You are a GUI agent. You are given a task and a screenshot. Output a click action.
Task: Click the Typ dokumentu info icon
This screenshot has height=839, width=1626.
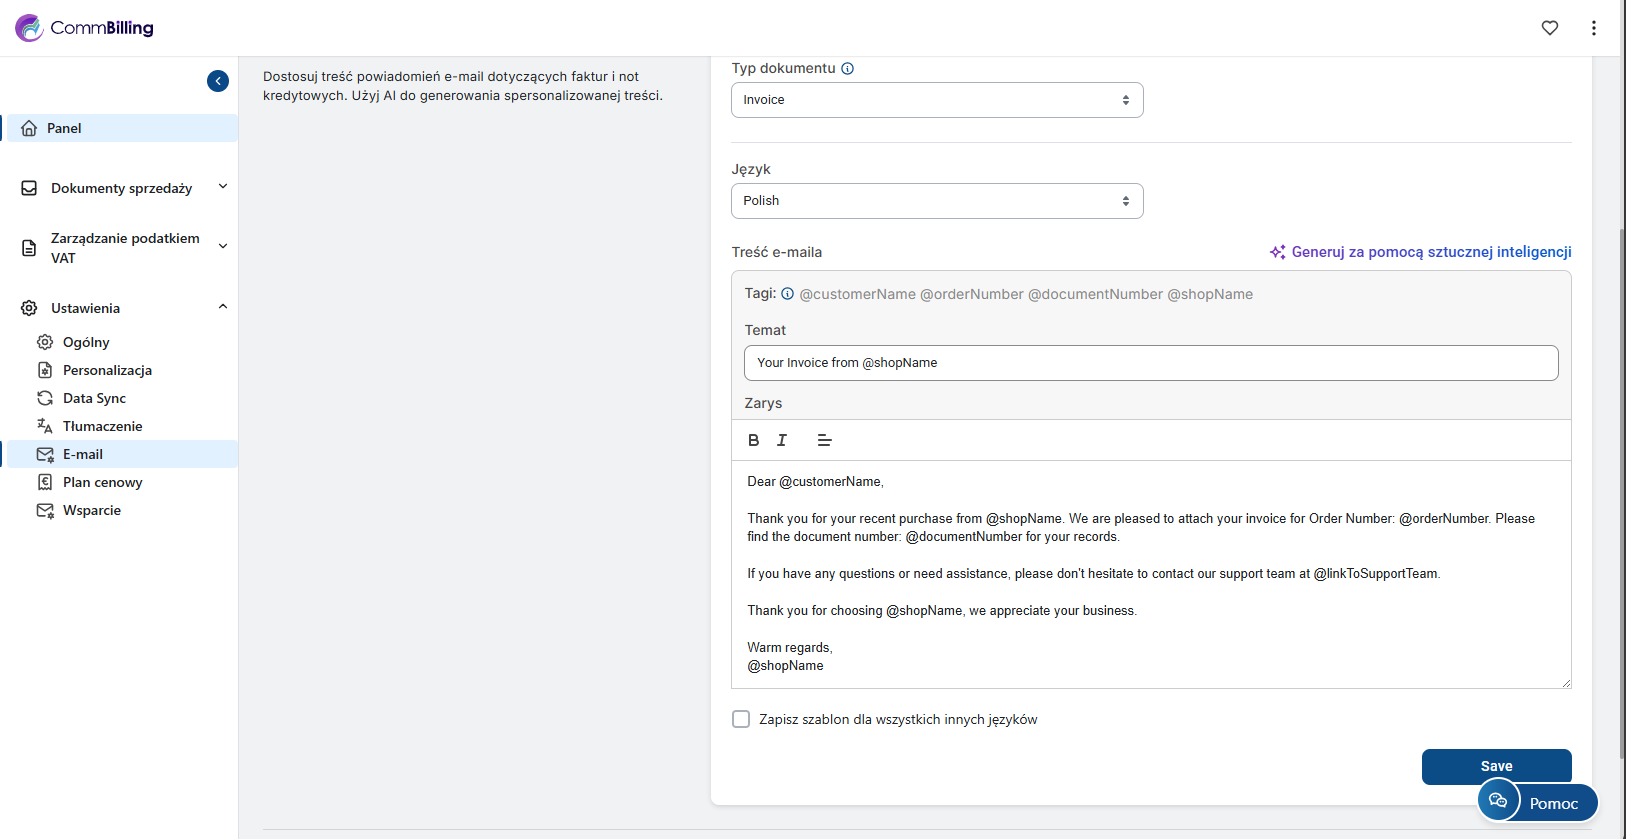pos(847,69)
